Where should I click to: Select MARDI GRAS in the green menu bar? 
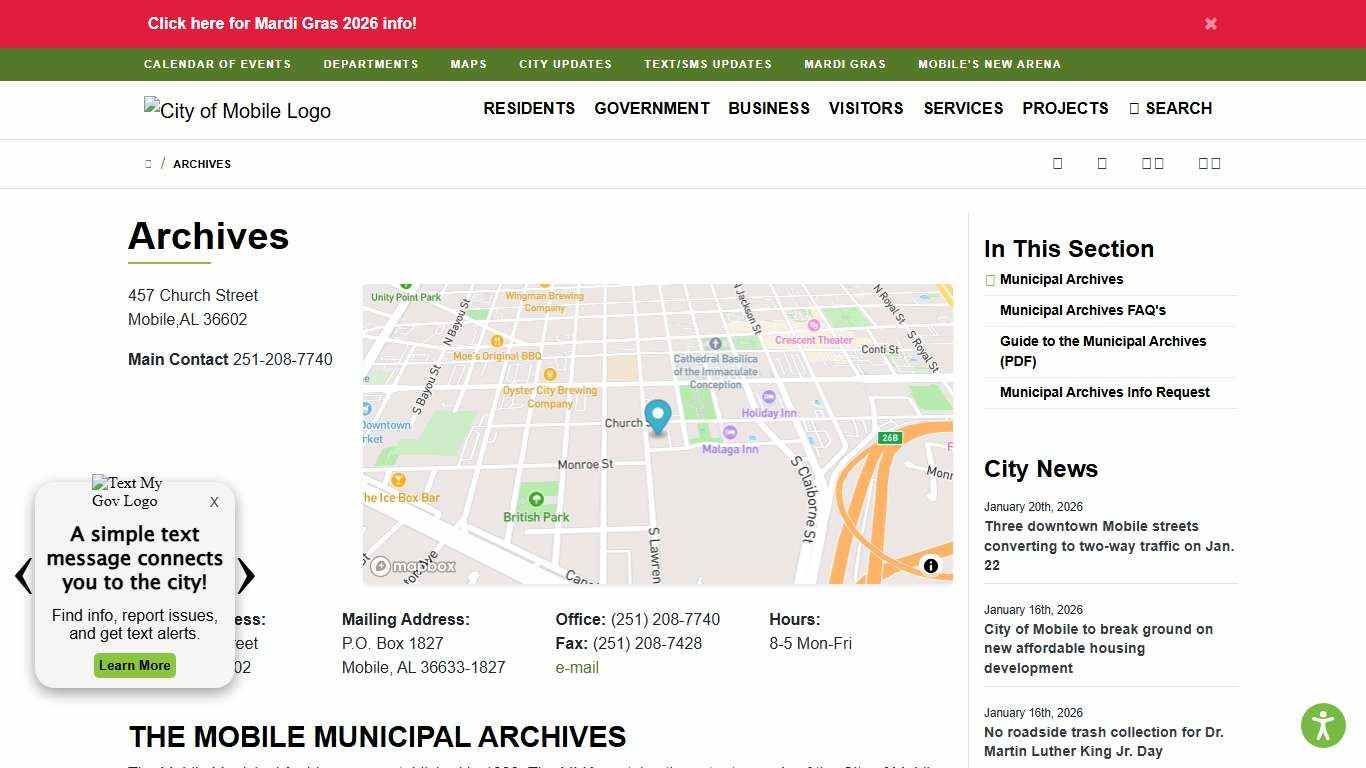click(x=844, y=64)
